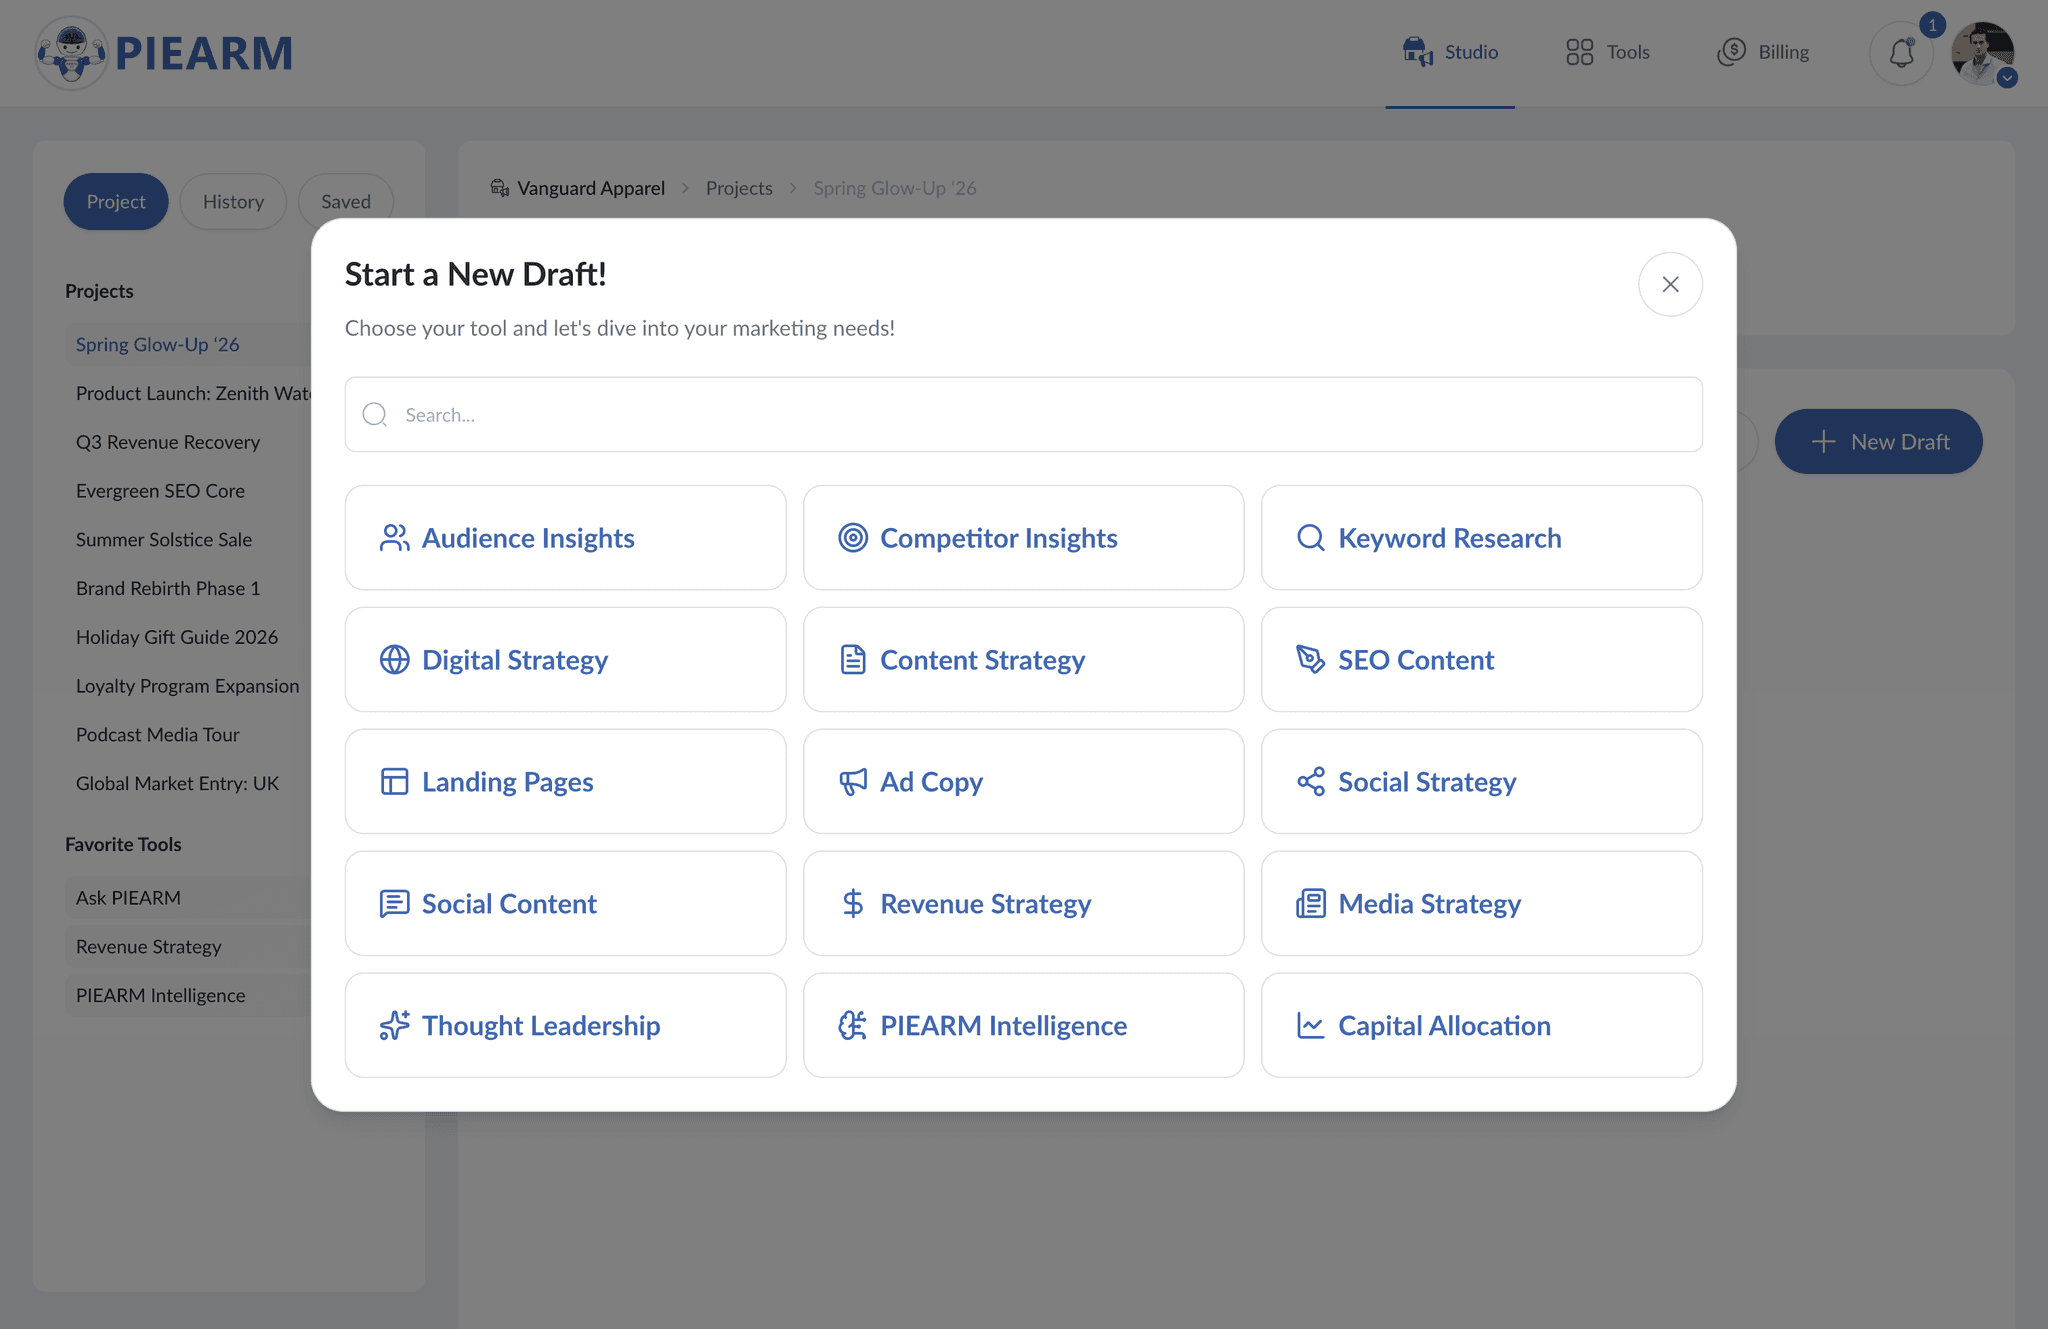Click the Social Strategy share icon
This screenshot has height=1329, width=2048.
[x=1311, y=782]
